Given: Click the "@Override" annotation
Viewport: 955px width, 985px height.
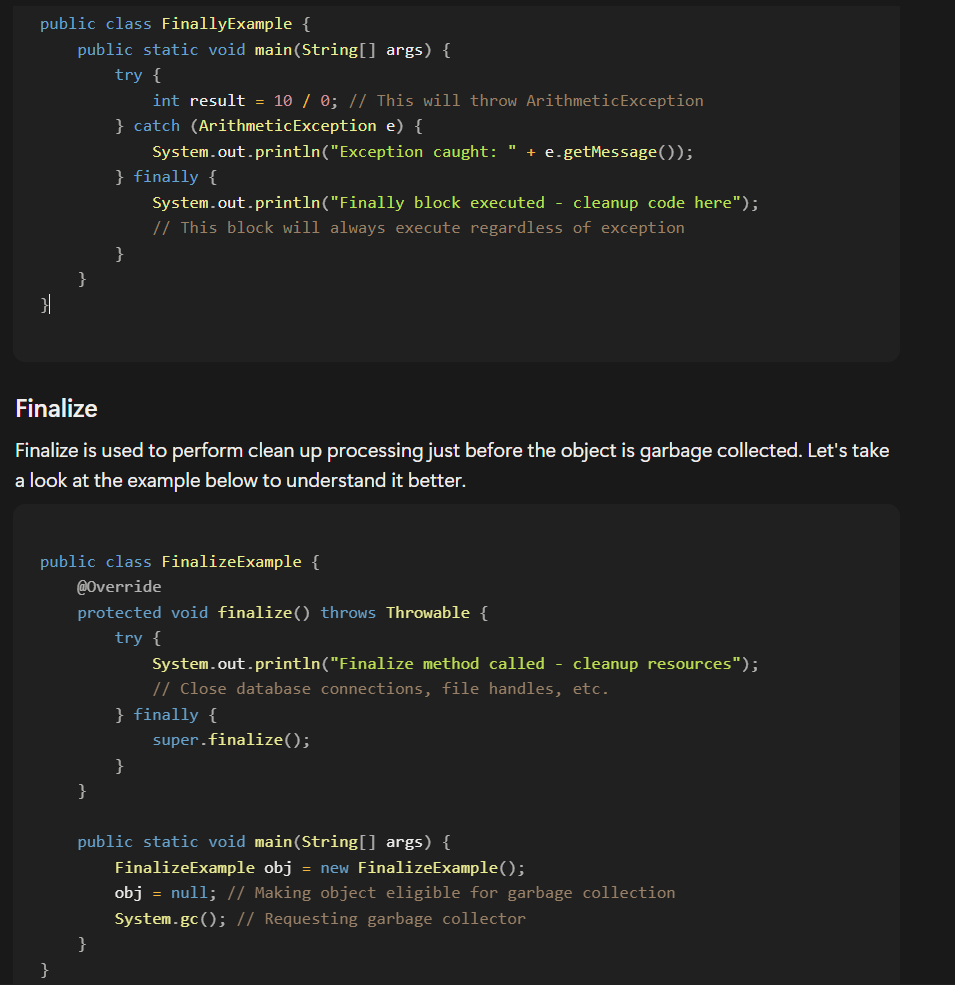Looking at the screenshot, I should [119, 587].
